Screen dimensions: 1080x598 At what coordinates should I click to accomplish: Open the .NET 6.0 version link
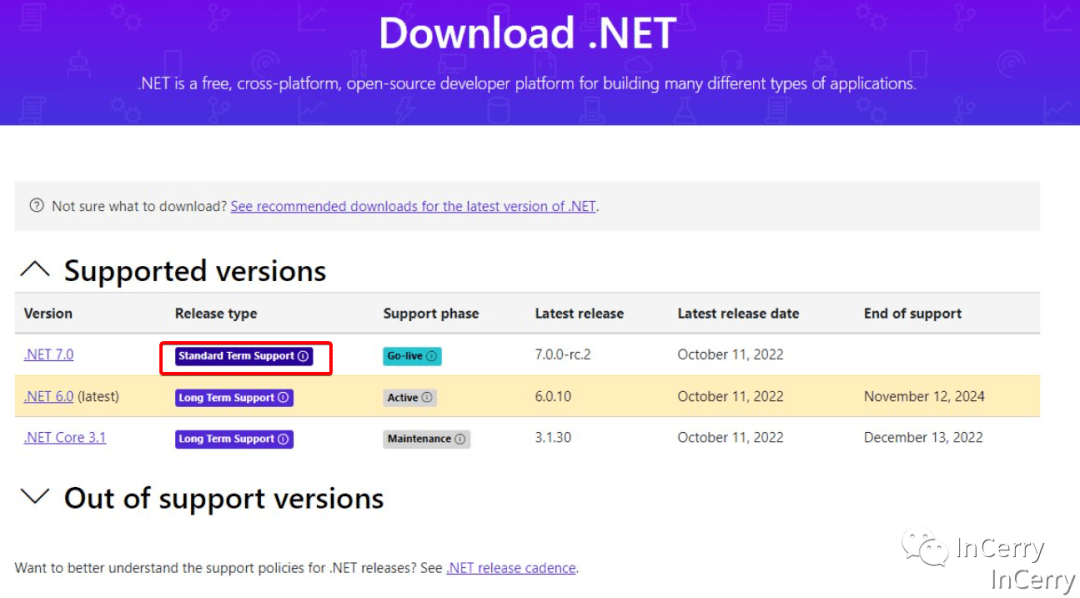(x=48, y=397)
